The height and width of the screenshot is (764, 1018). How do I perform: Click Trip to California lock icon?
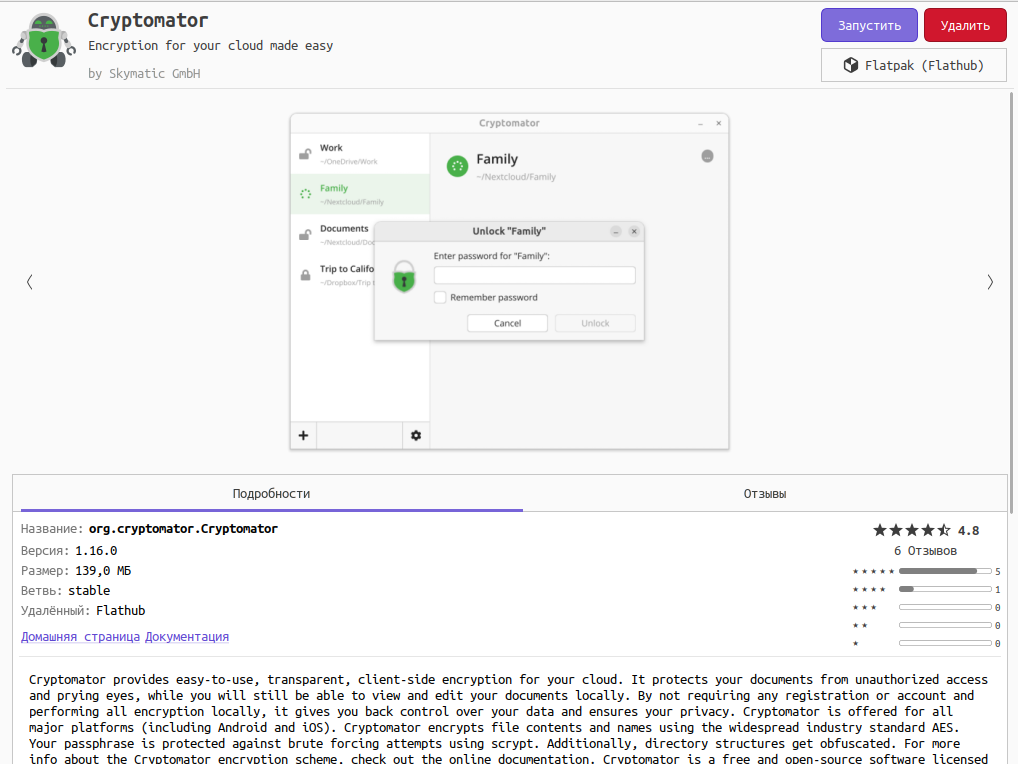coord(305,275)
